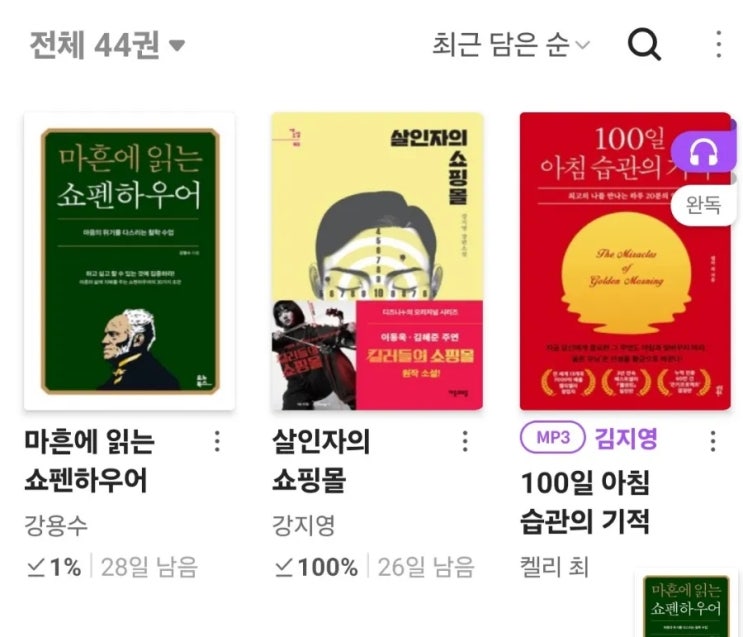Tap the floating mini 쇼펜하우어 cover
The height and width of the screenshot is (637, 743).
click(x=686, y=604)
